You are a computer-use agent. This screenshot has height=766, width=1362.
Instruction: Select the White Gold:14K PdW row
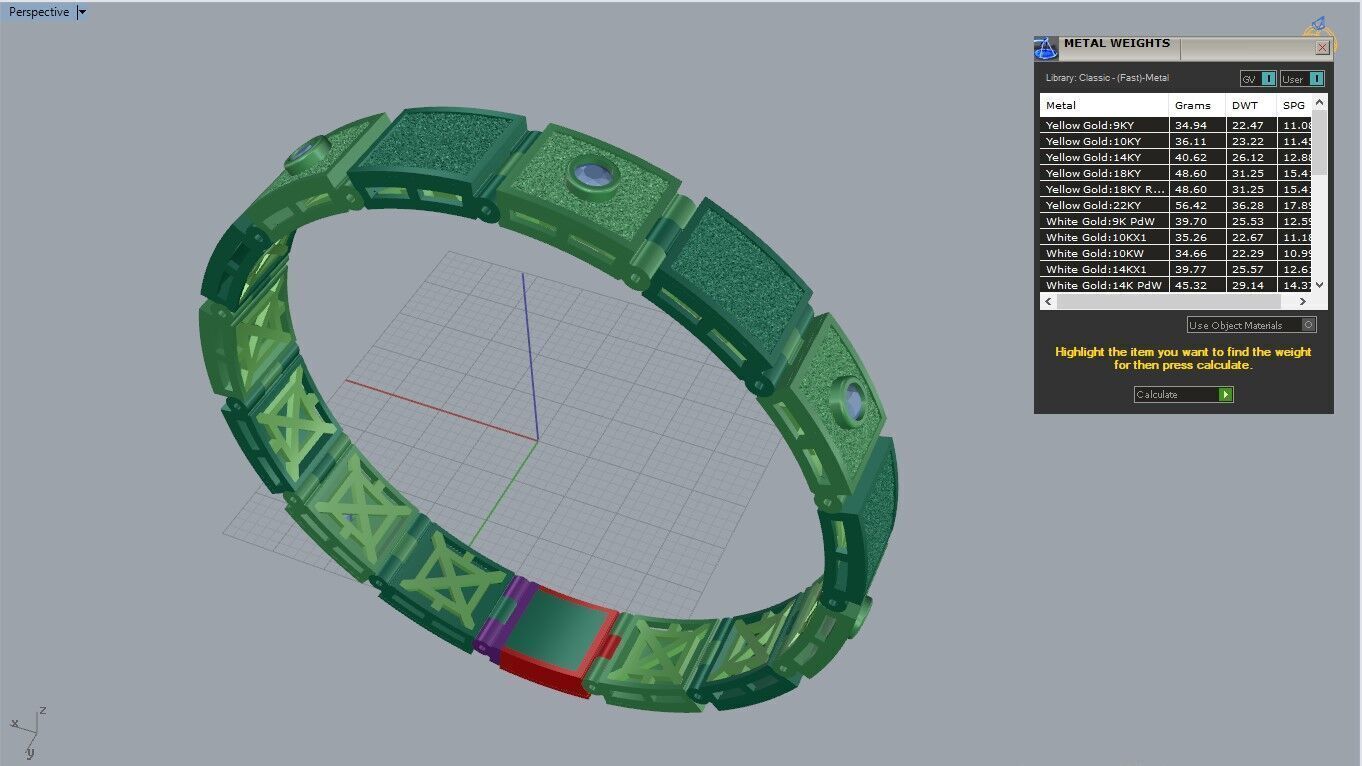[x=1175, y=285]
